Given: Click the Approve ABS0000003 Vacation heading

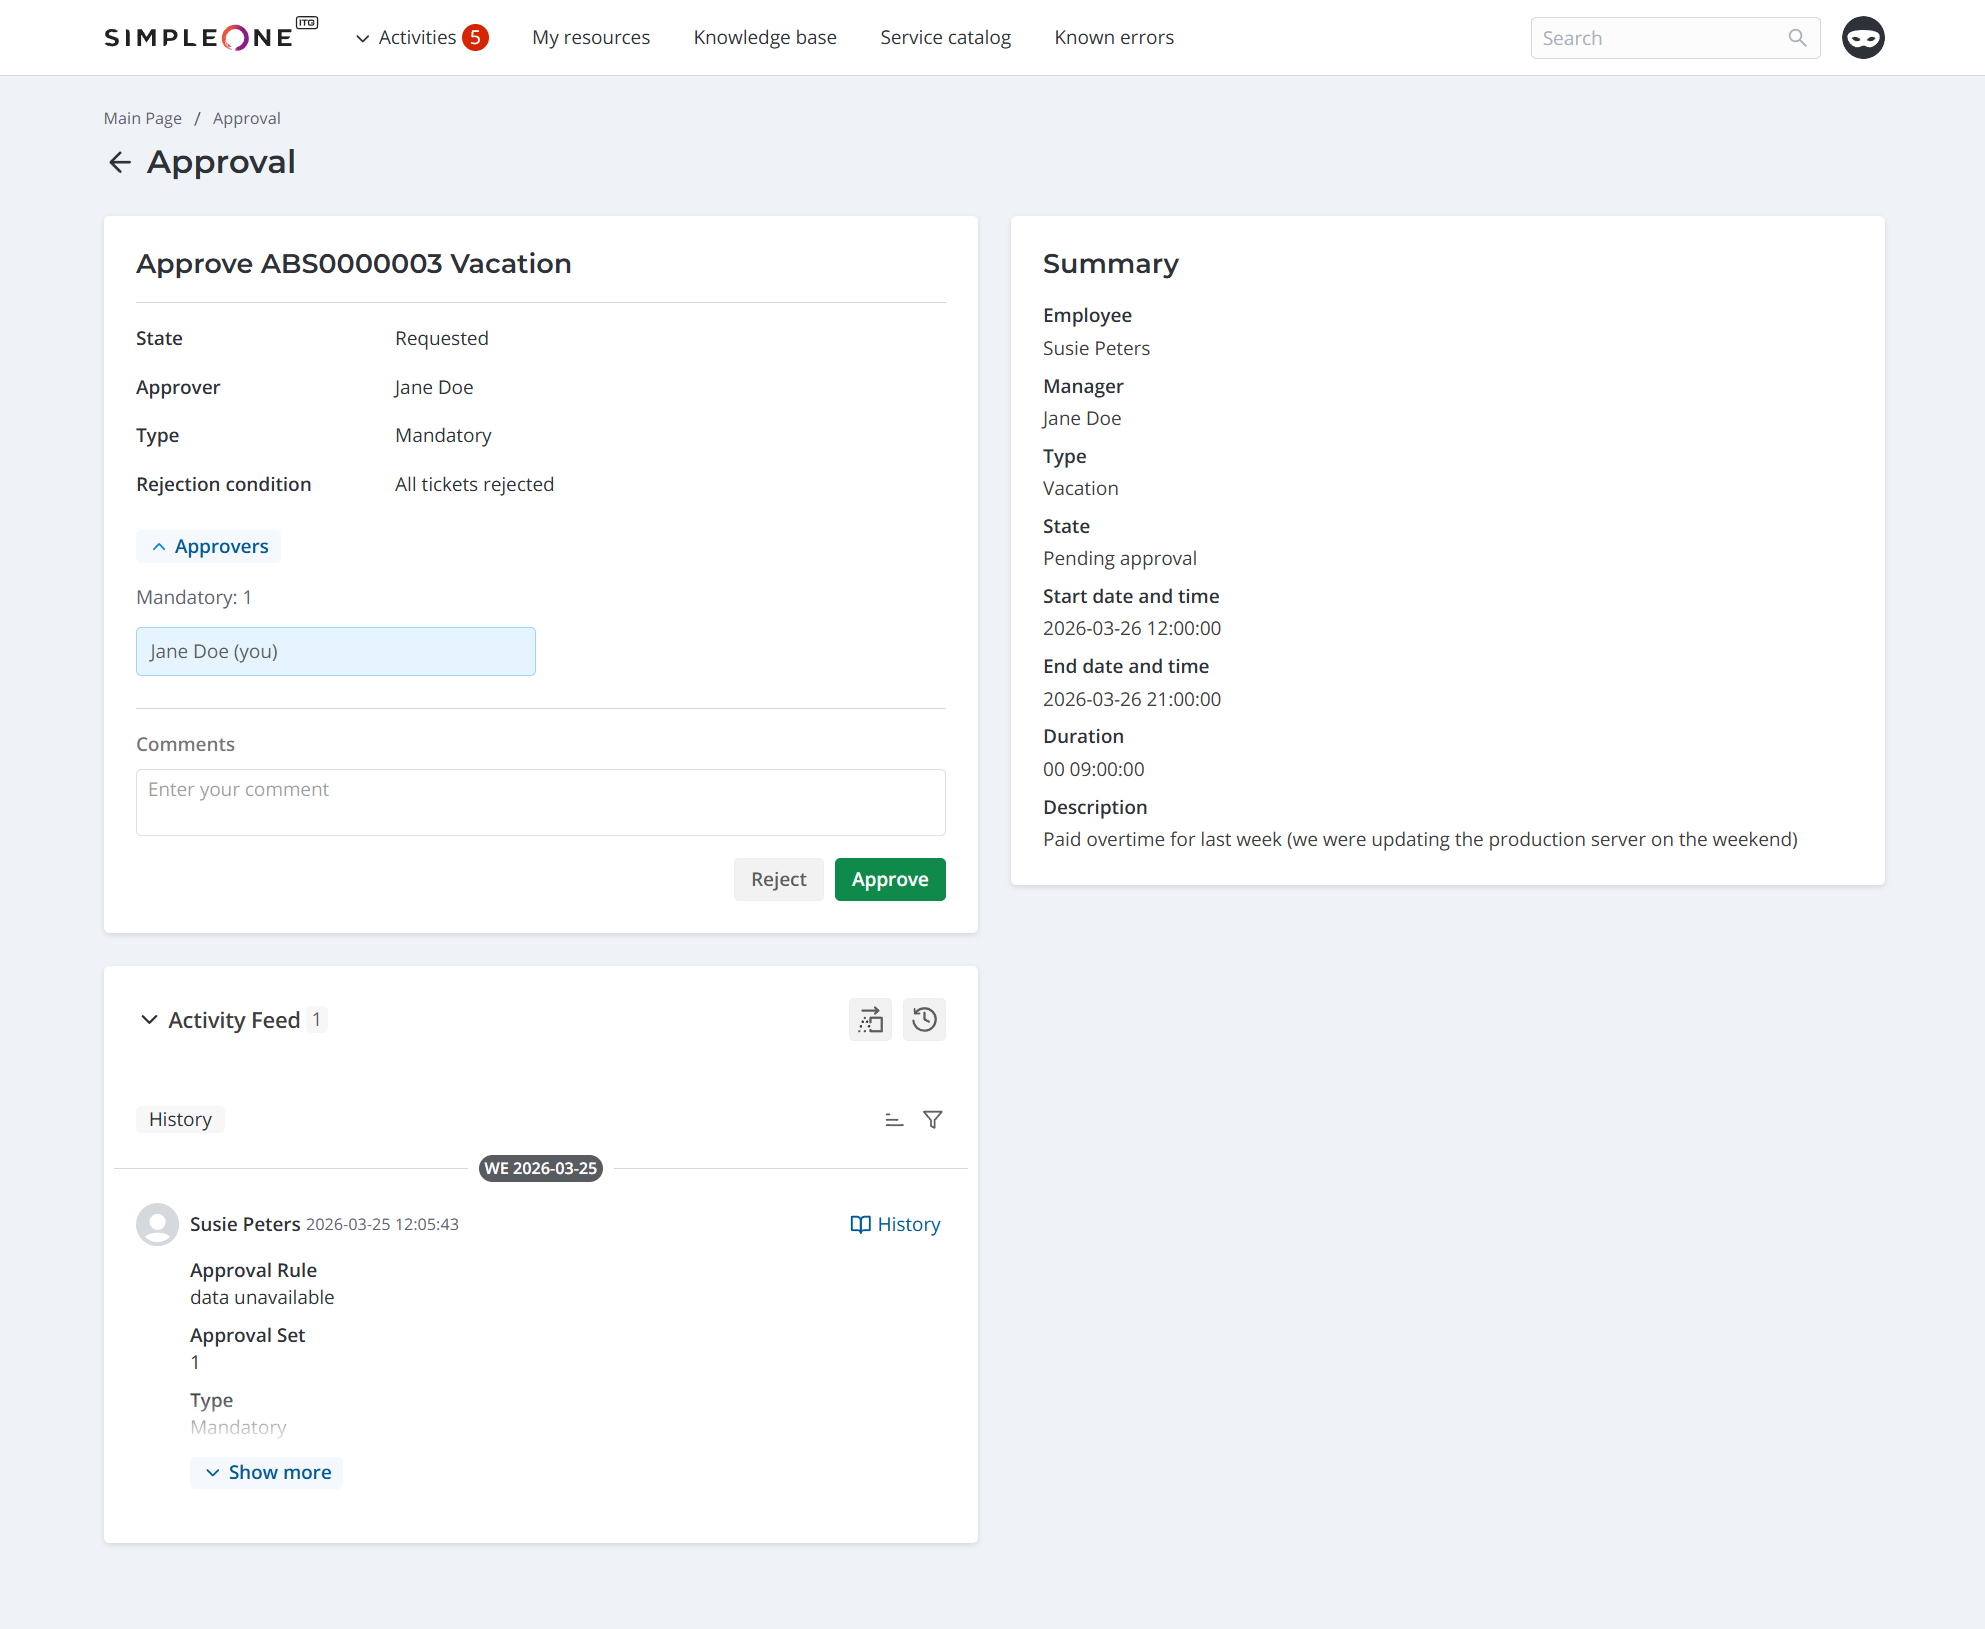Looking at the screenshot, I should pyautogui.click(x=354, y=263).
